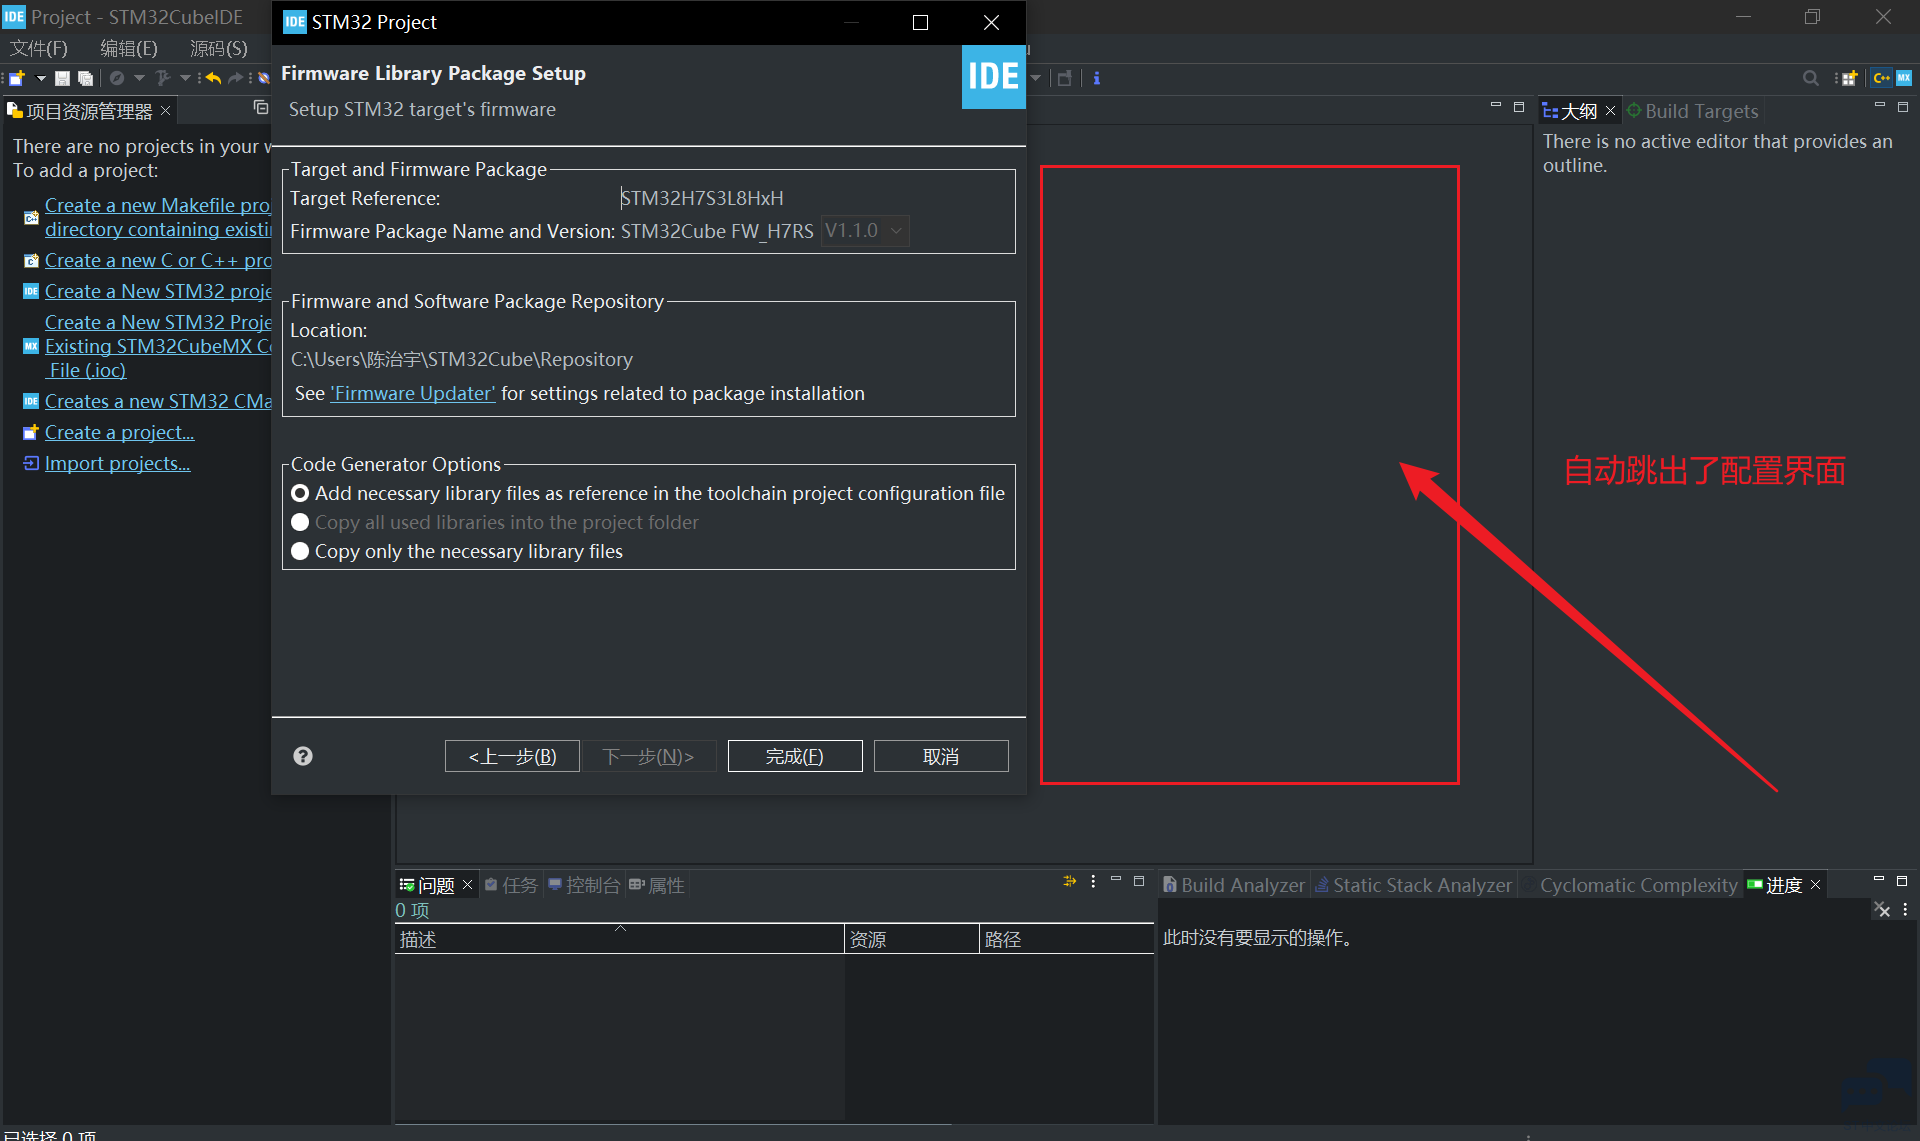
Task: Click Create a New STM32 project link
Action: point(157,291)
